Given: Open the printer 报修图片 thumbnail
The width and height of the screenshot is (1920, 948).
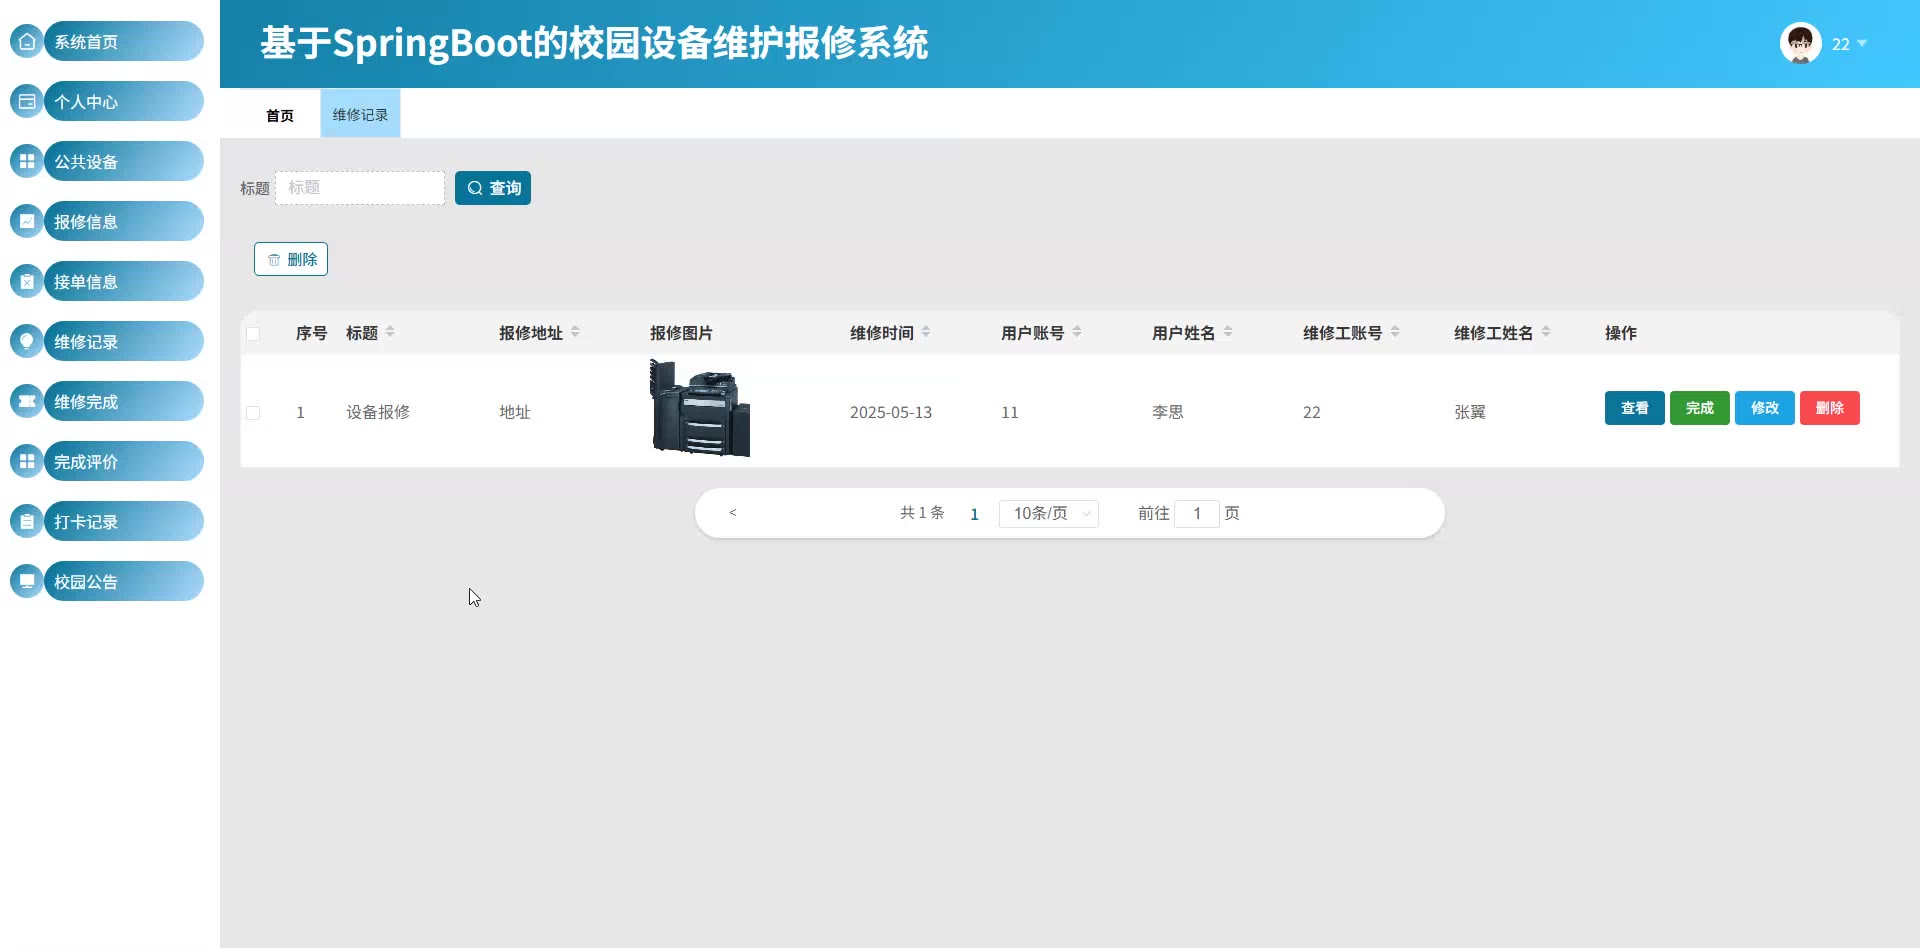Looking at the screenshot, I should 700,408.
